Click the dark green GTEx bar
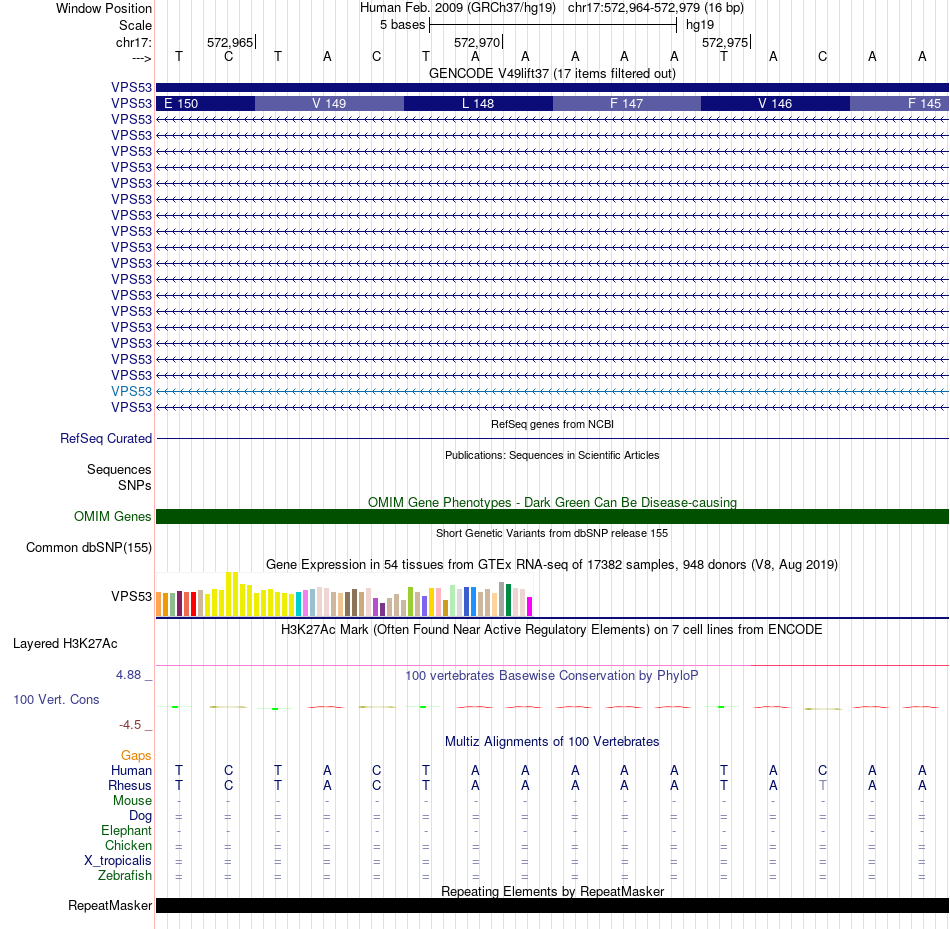Image resolution: width=950 pixels, height=929 pixels. coord(508,600)
